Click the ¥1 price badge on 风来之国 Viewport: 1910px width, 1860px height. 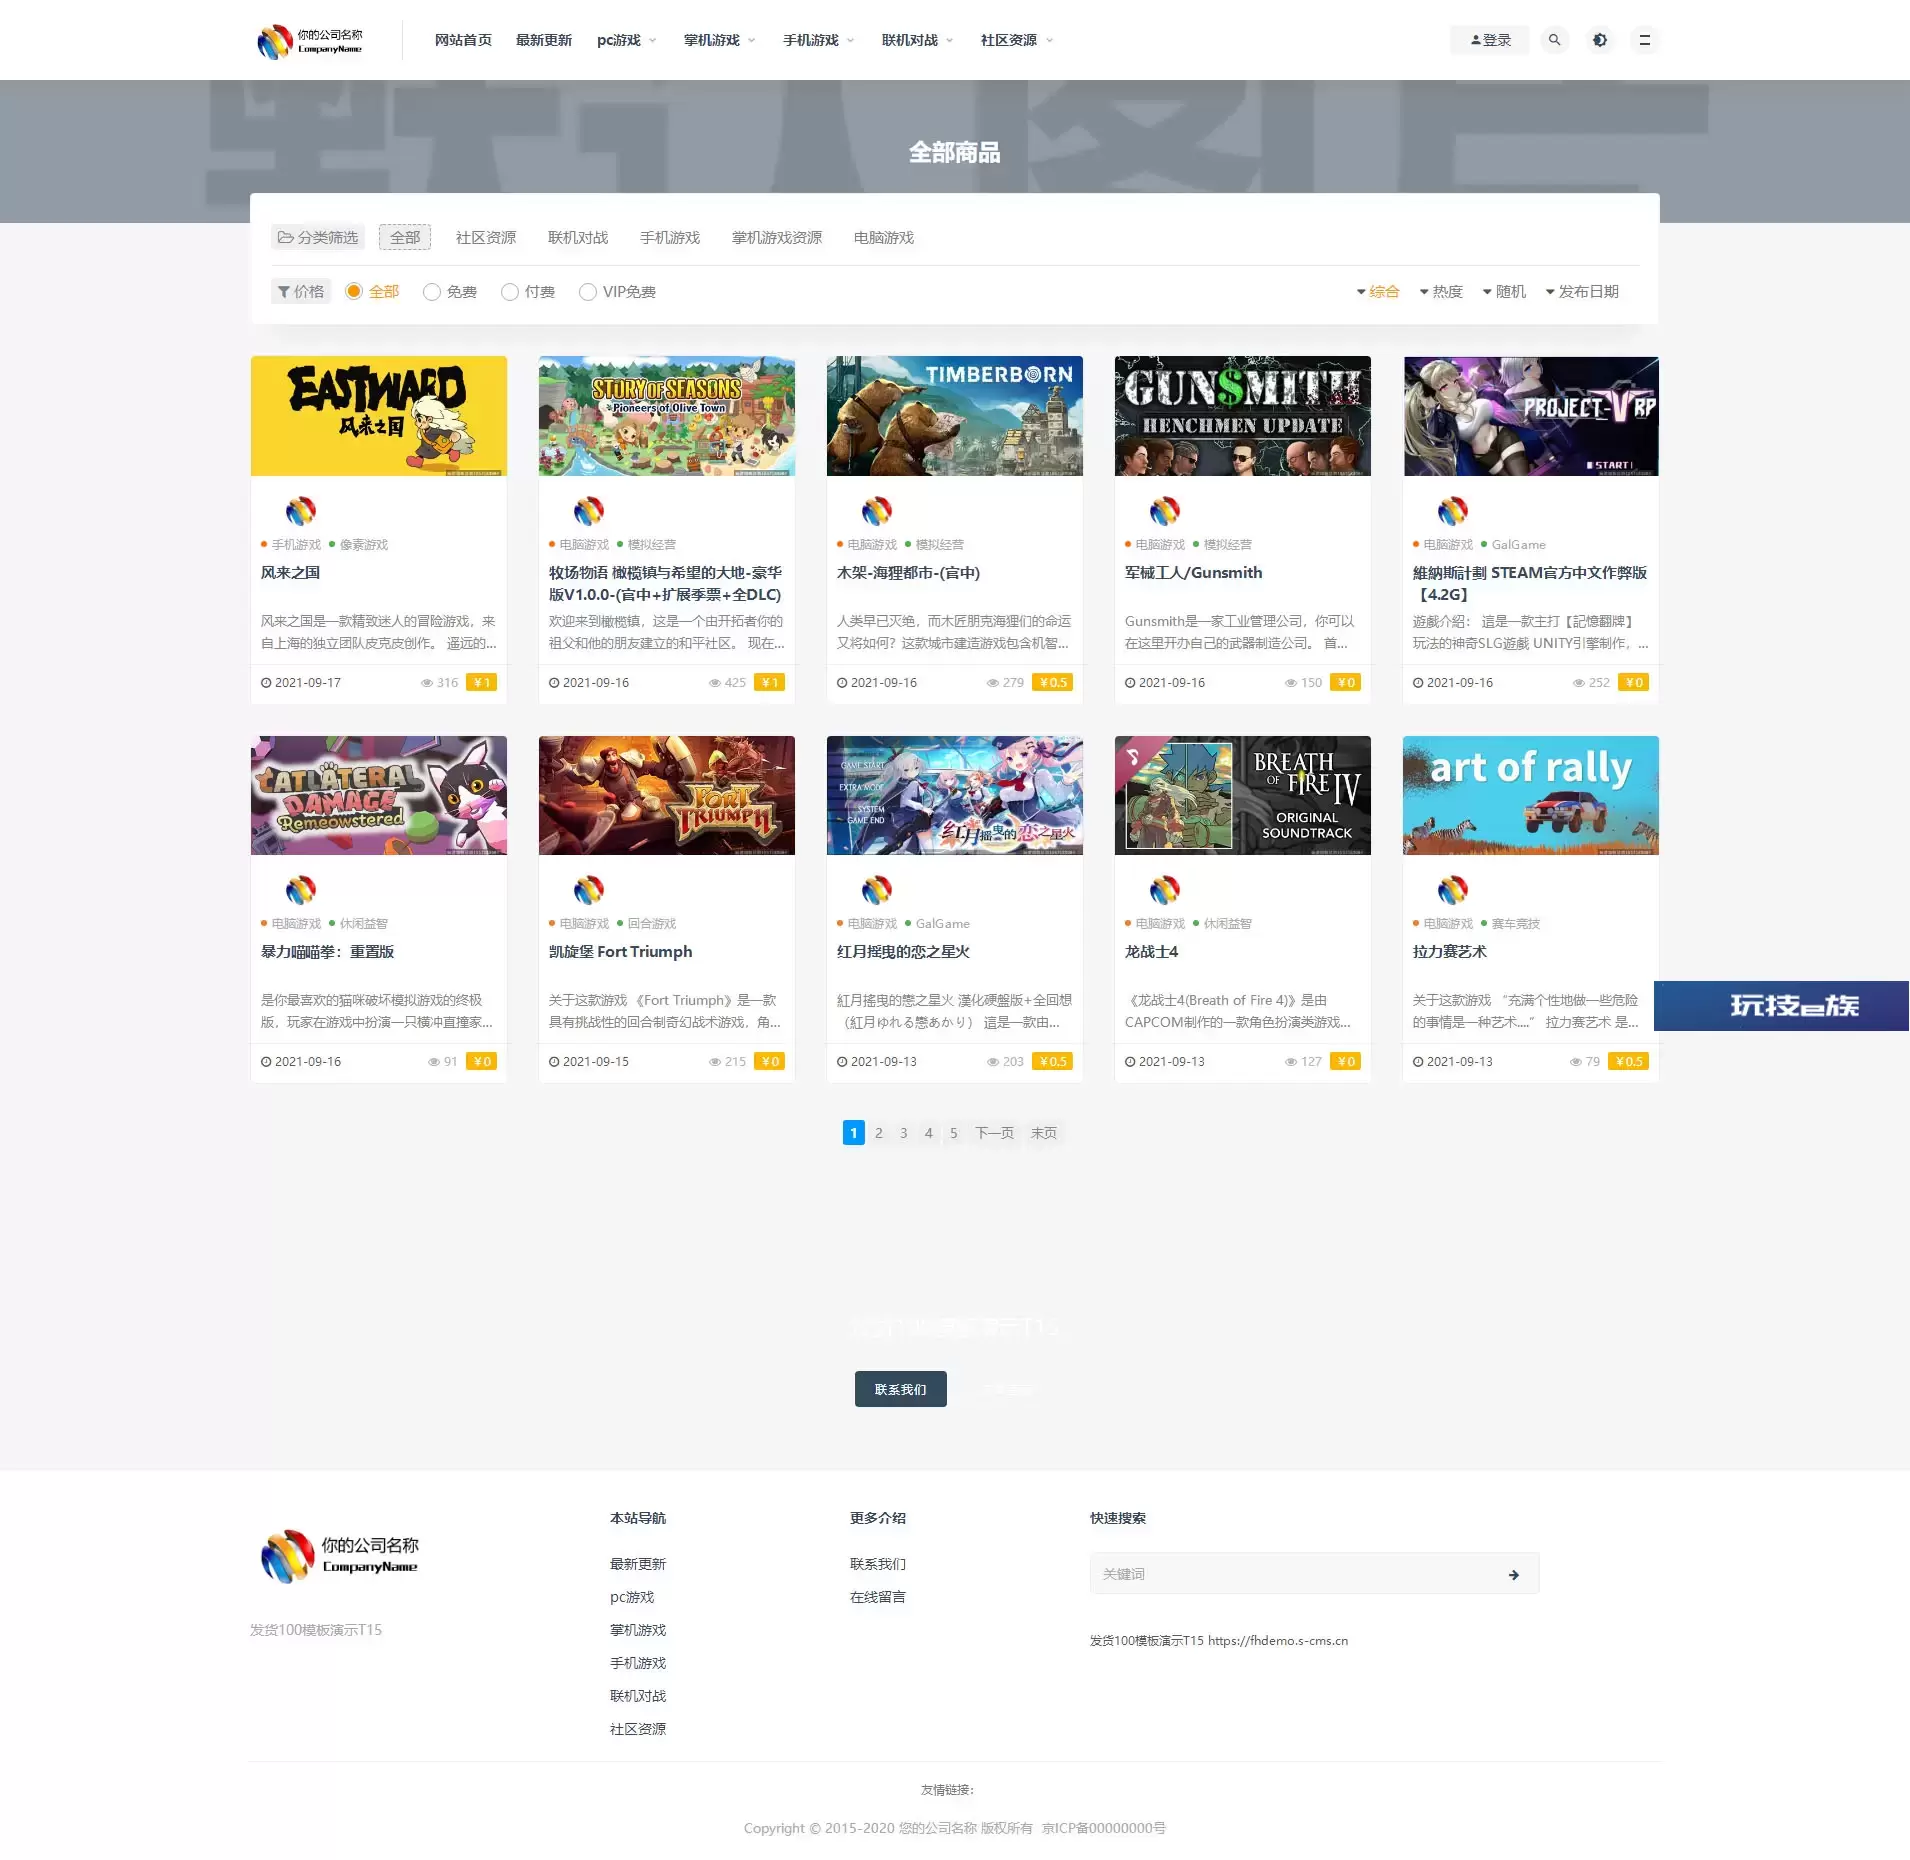click(x=482, y=683)
